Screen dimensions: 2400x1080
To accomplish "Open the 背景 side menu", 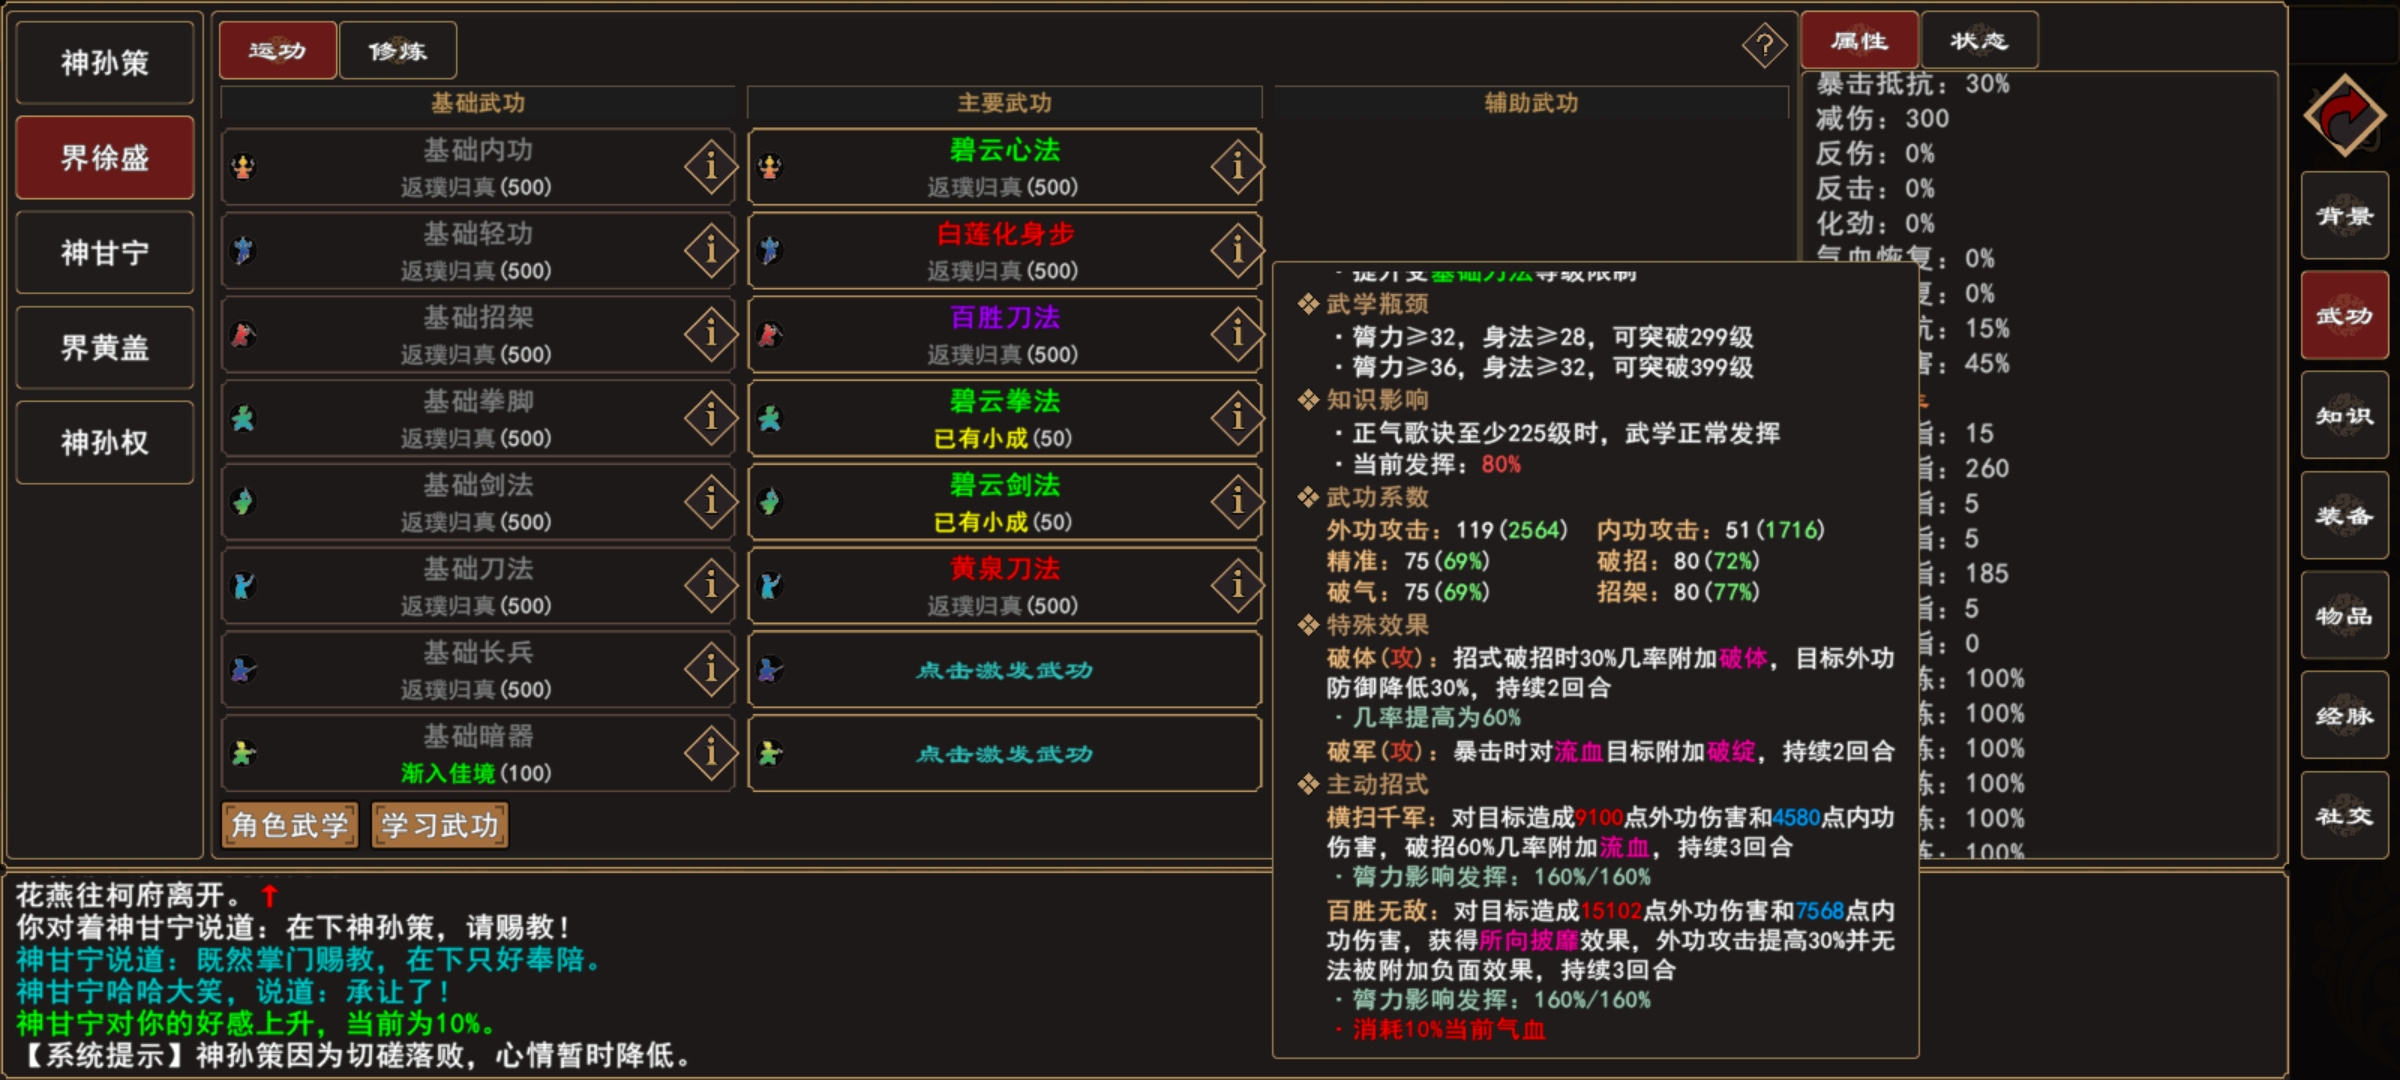I will pos(2345,216).
